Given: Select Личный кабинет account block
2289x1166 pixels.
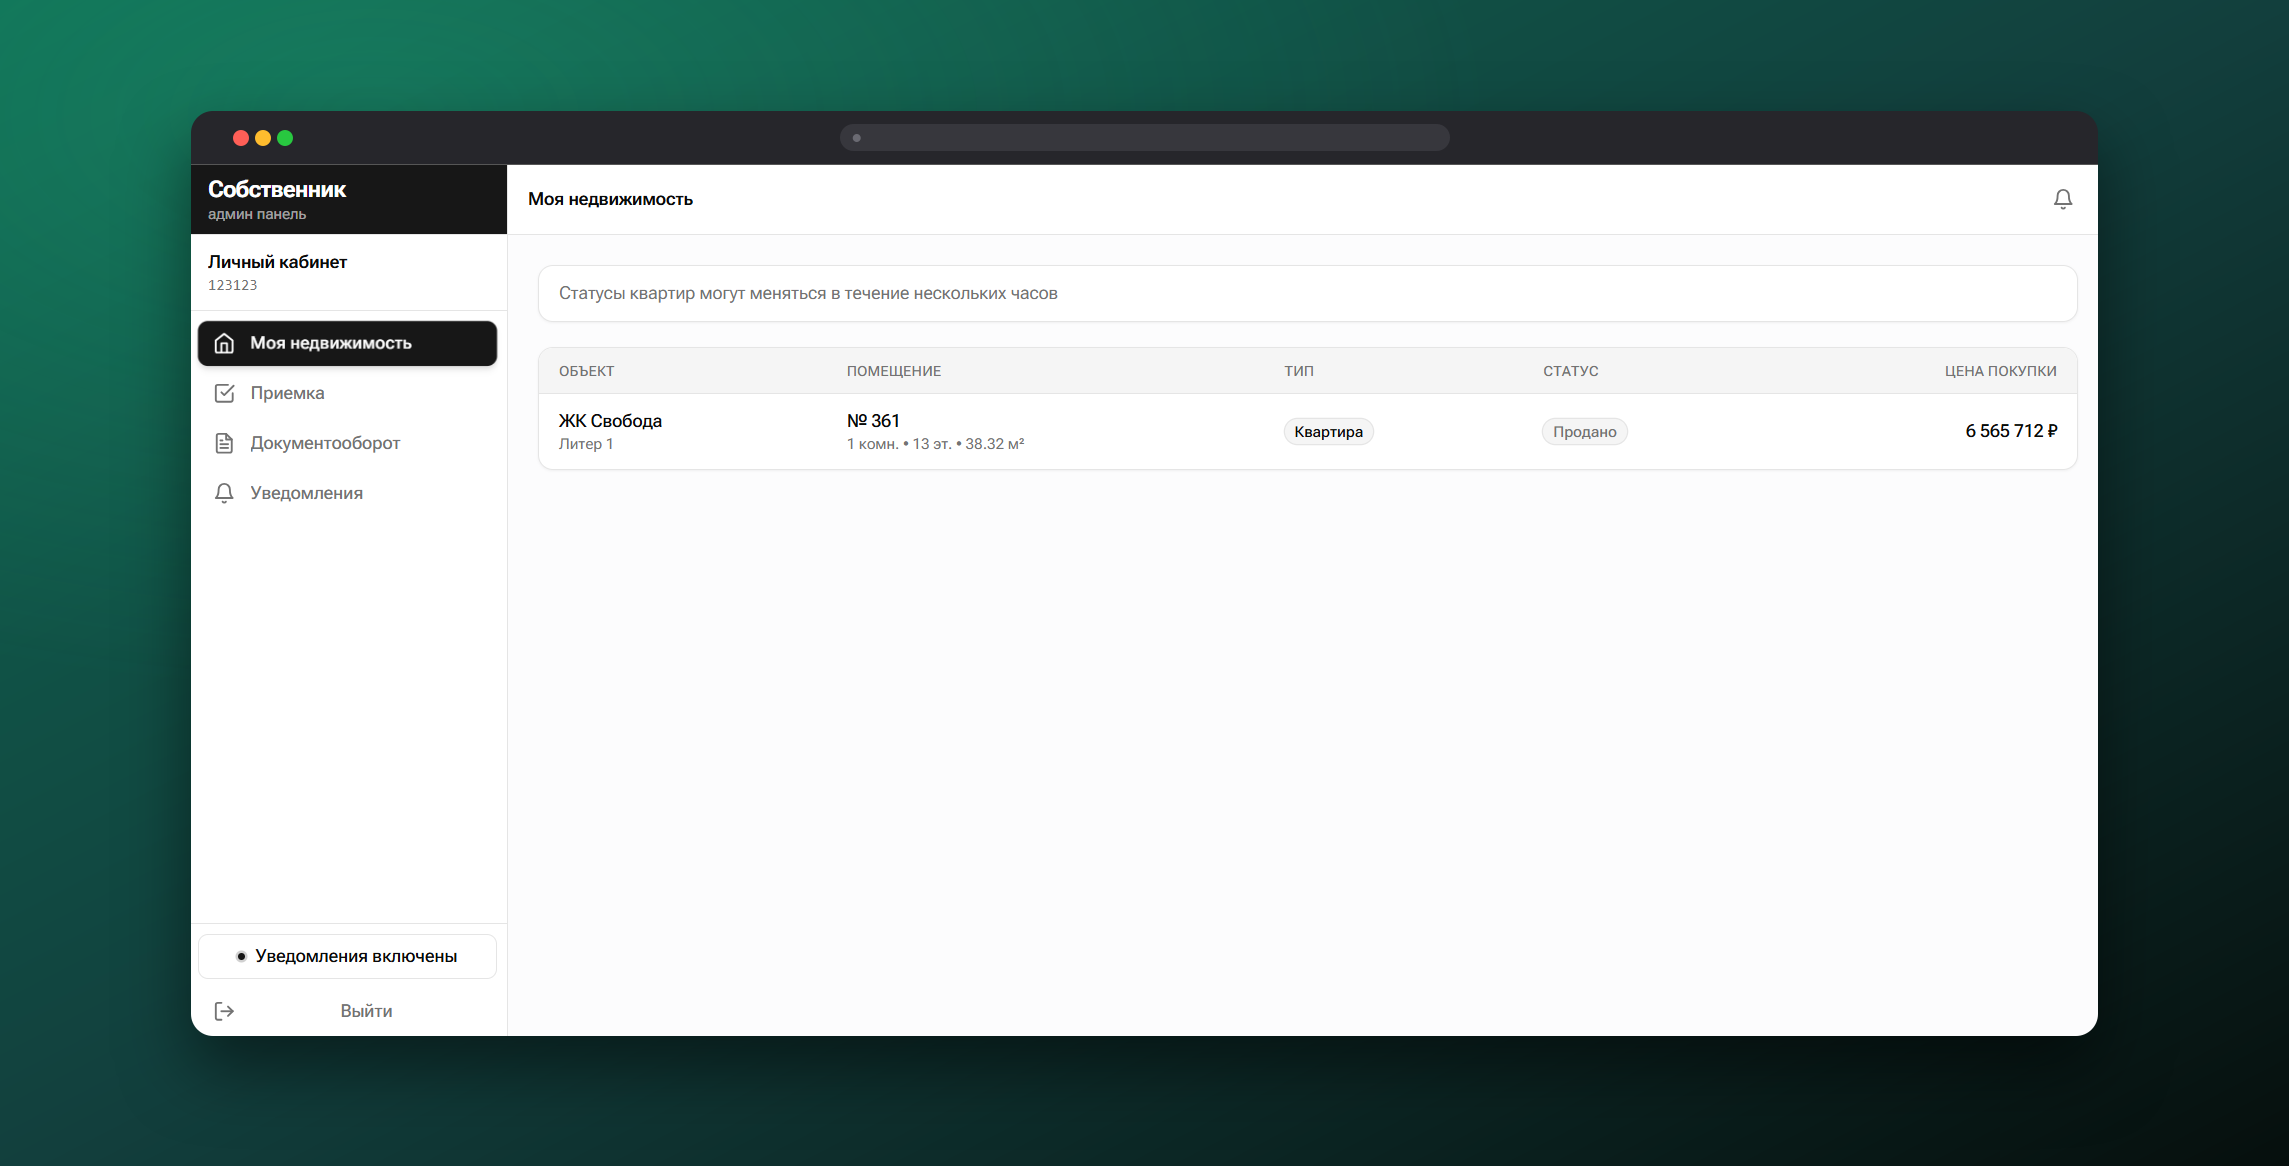Looking at the screenshot, I should click(x=348, y=272).
